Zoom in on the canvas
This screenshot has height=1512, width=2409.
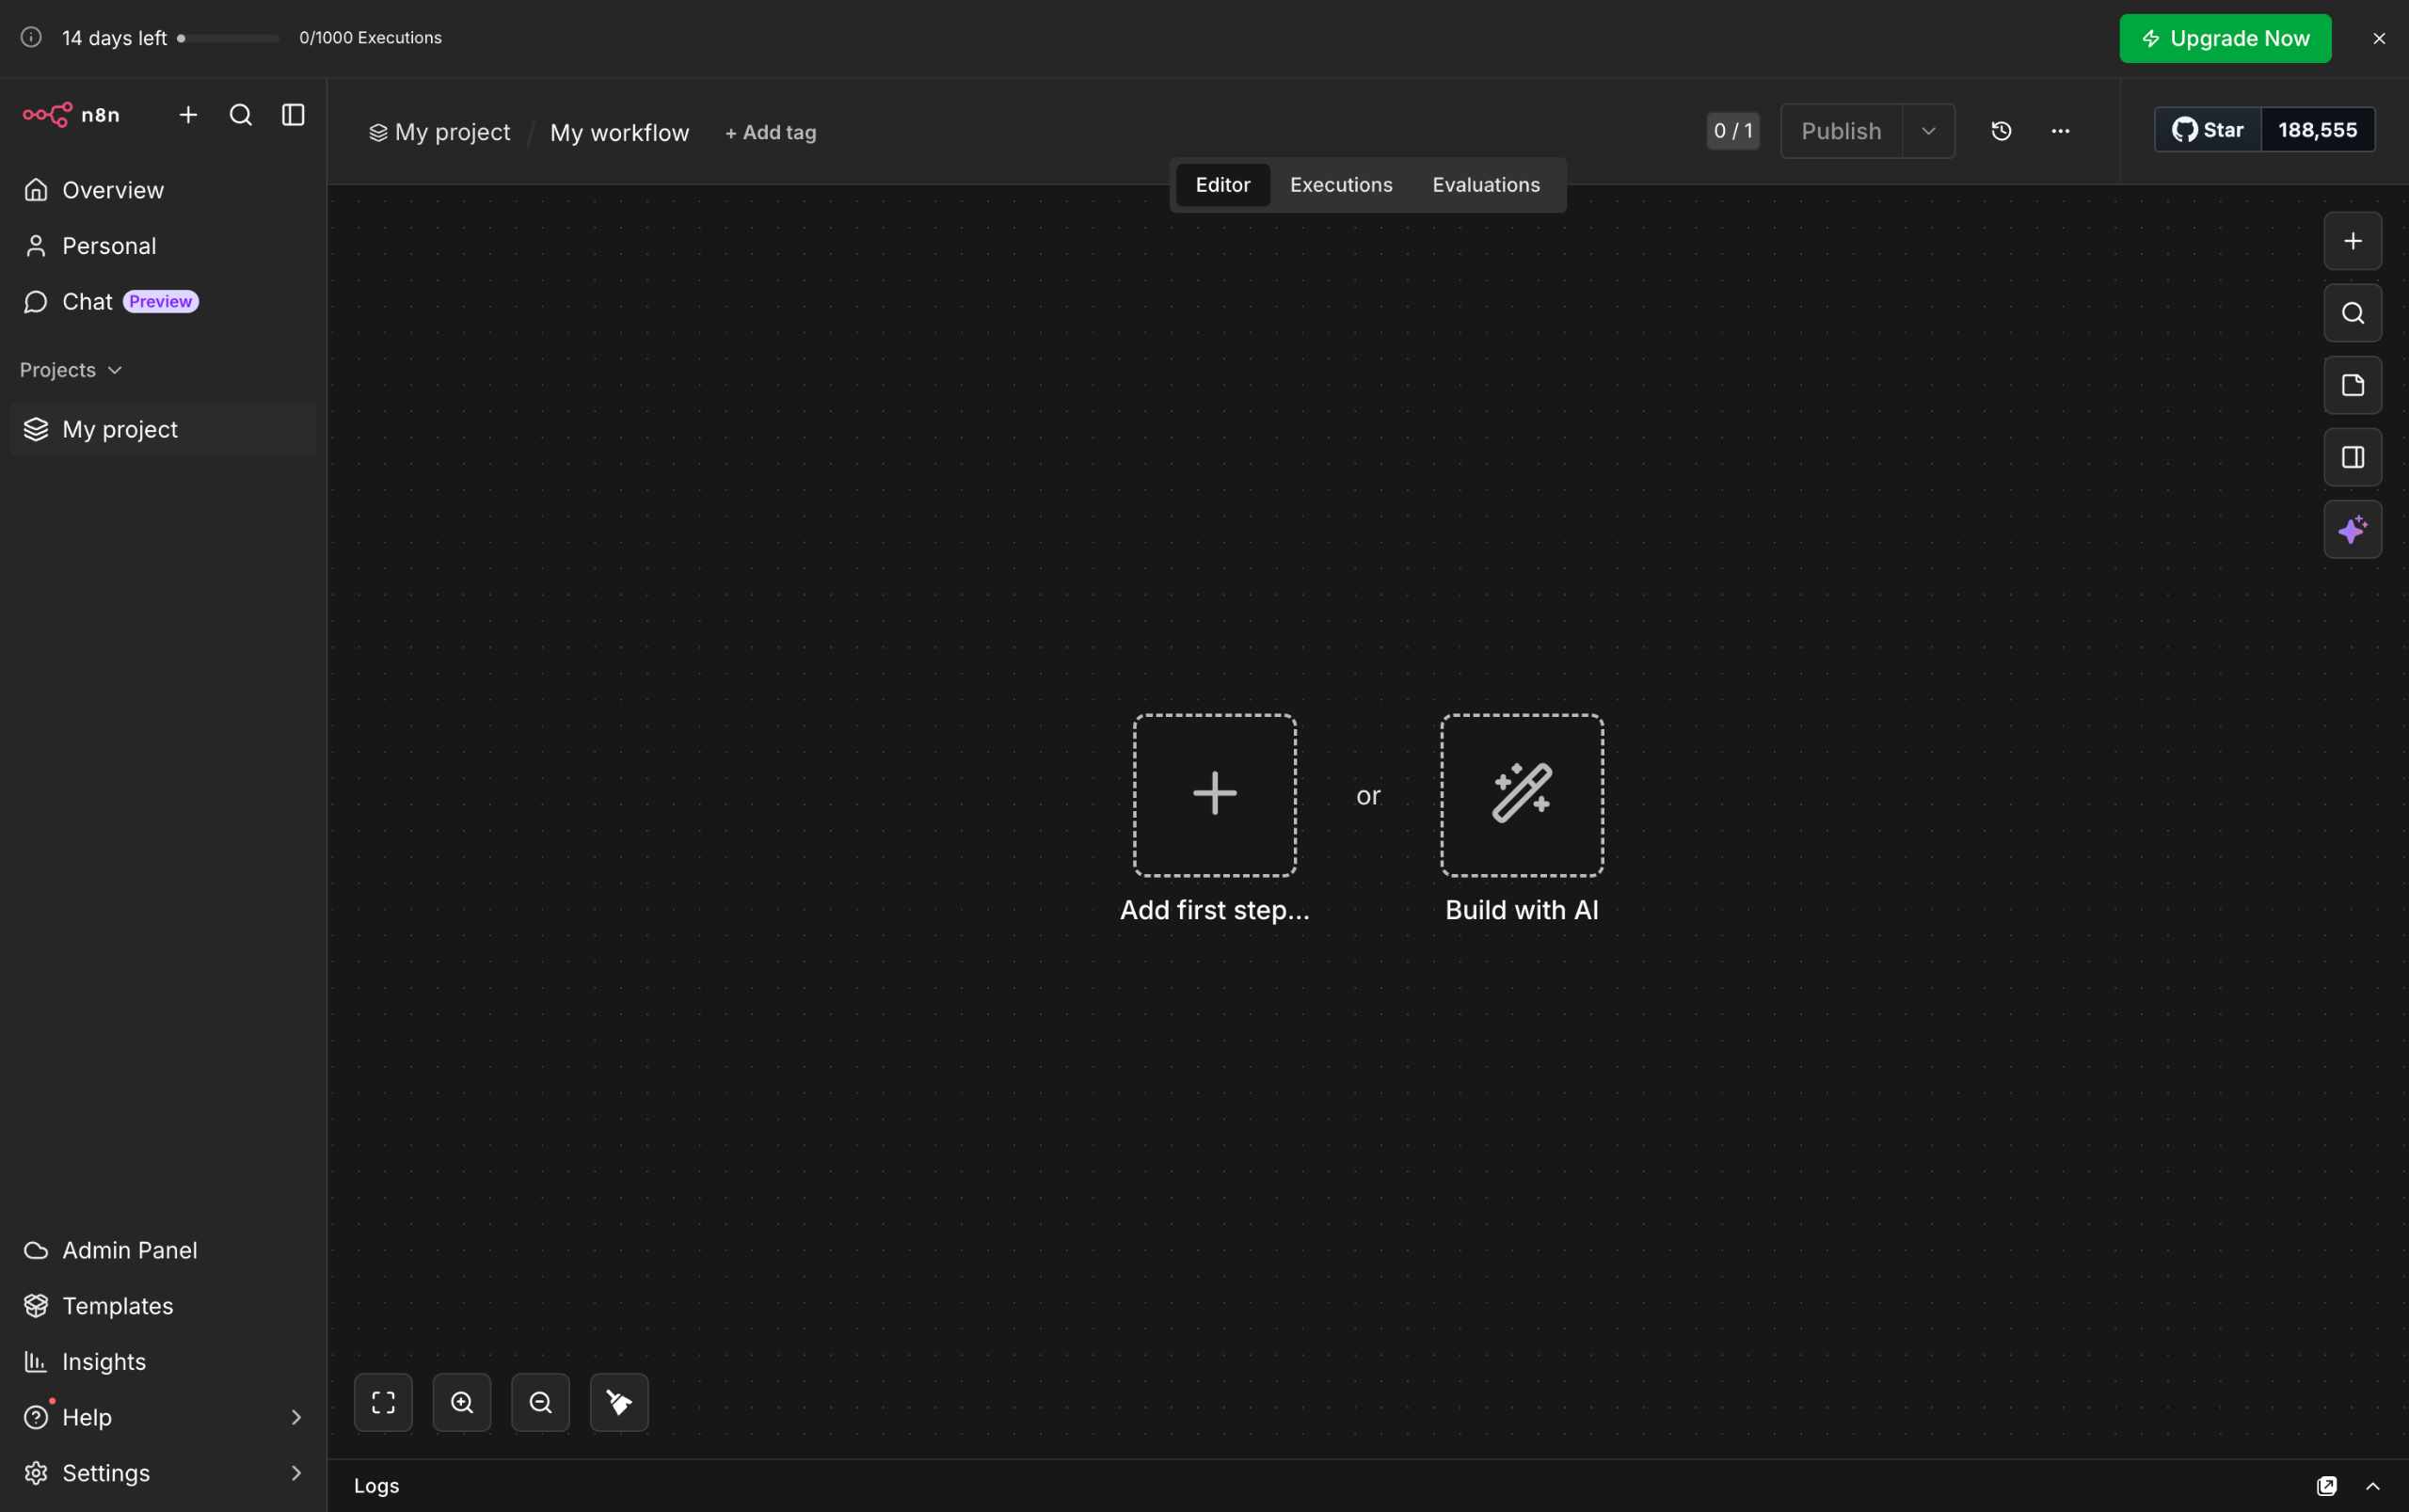pyautogui.click(x=462, y=1402)
